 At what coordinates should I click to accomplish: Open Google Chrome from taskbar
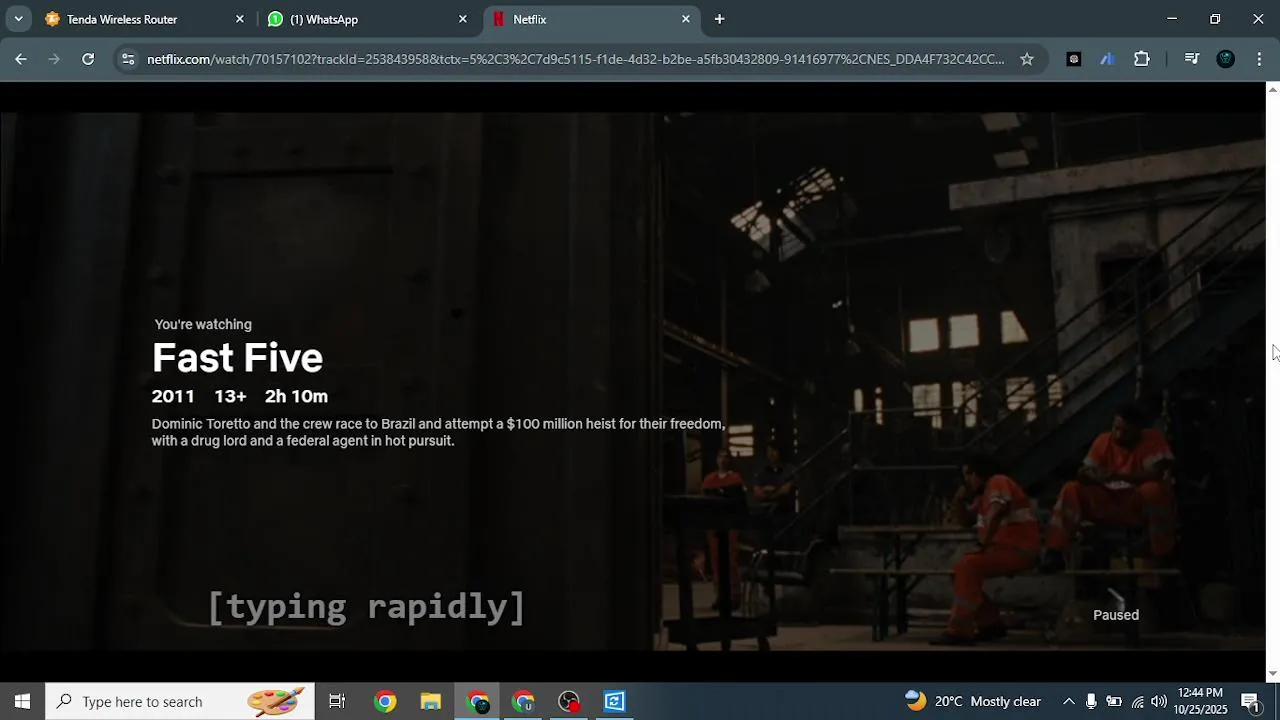385,701
